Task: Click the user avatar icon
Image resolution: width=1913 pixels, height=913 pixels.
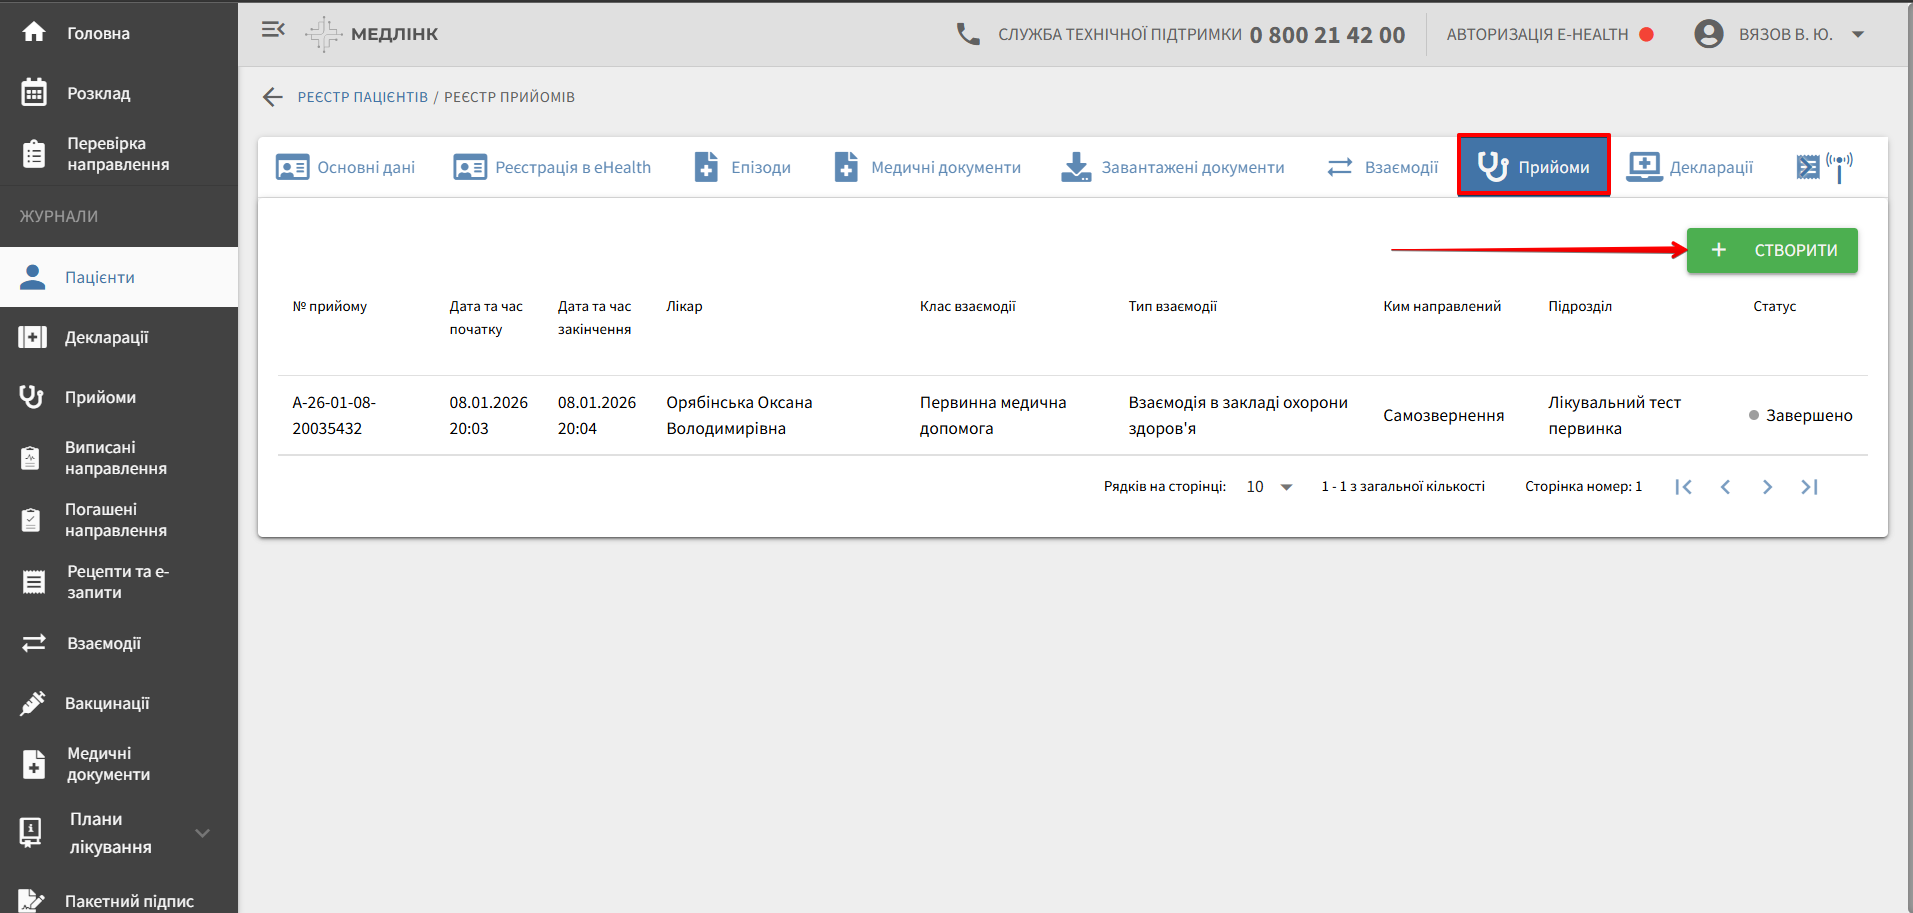Action: tap(1708, 34)
